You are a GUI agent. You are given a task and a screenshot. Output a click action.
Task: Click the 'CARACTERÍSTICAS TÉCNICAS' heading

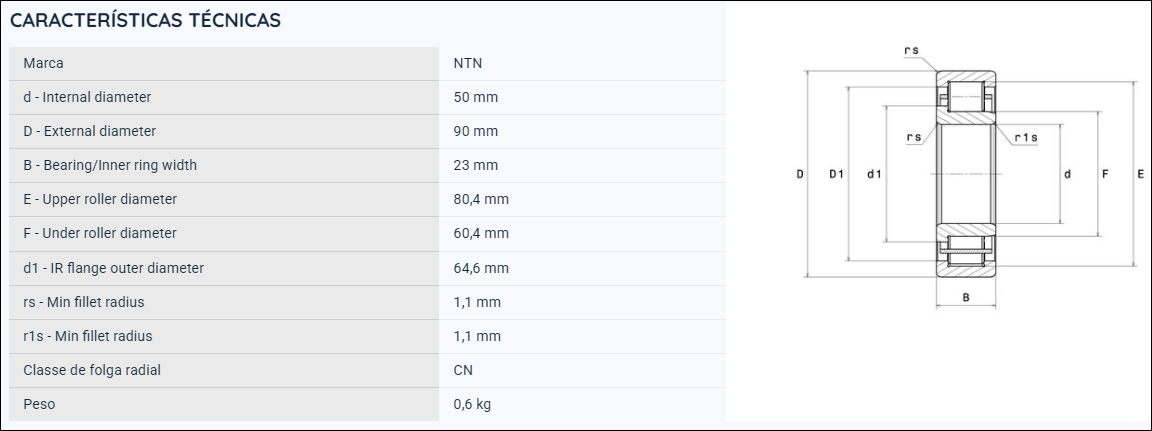[x=145, y=21]
